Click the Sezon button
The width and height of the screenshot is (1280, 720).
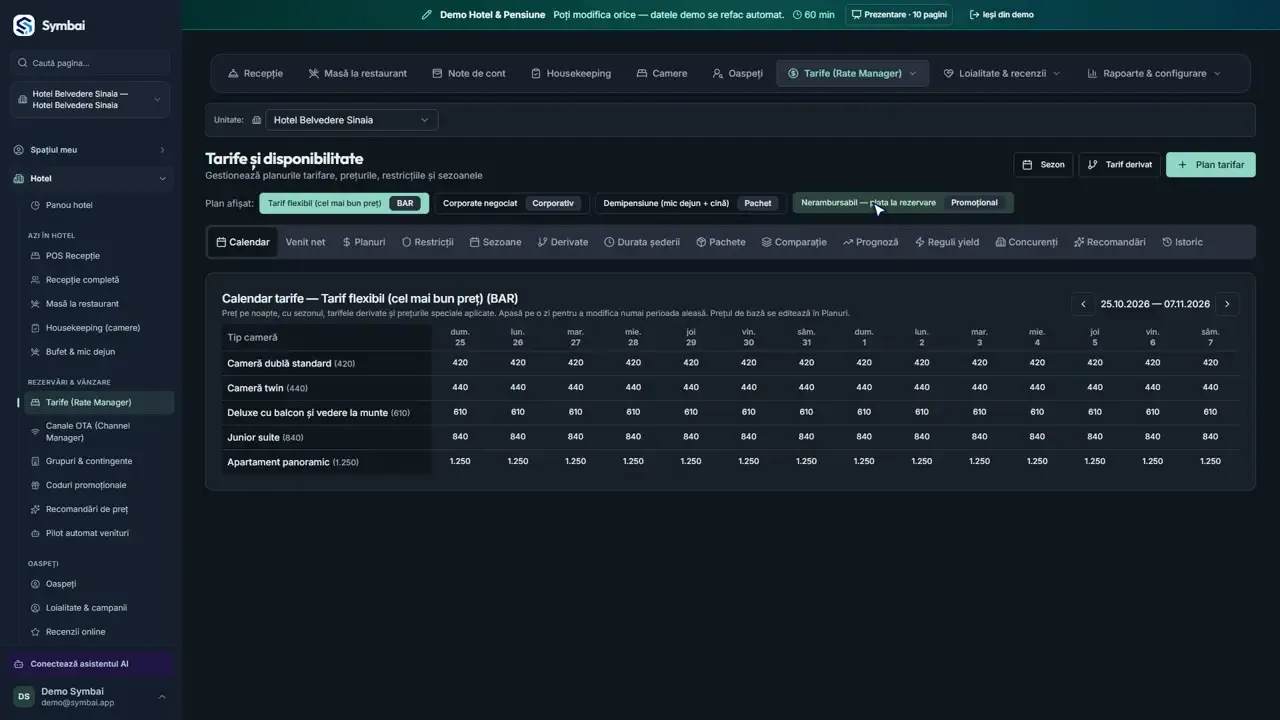click(1043, 165)
